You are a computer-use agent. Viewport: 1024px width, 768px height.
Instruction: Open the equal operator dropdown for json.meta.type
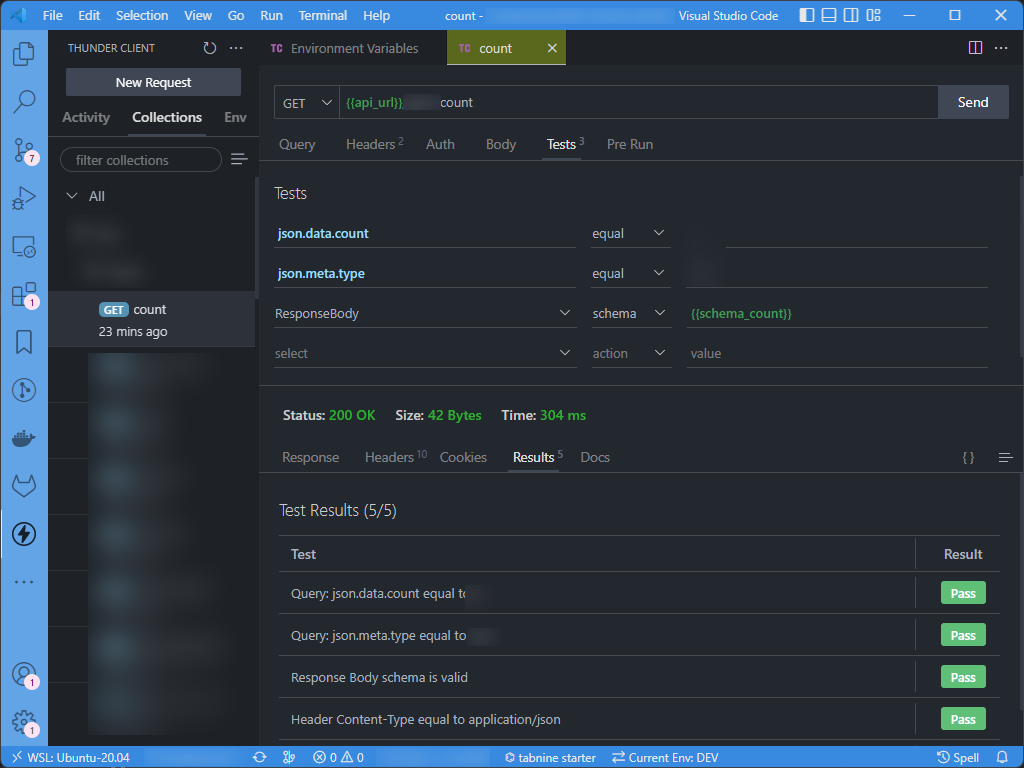(630, 273)
